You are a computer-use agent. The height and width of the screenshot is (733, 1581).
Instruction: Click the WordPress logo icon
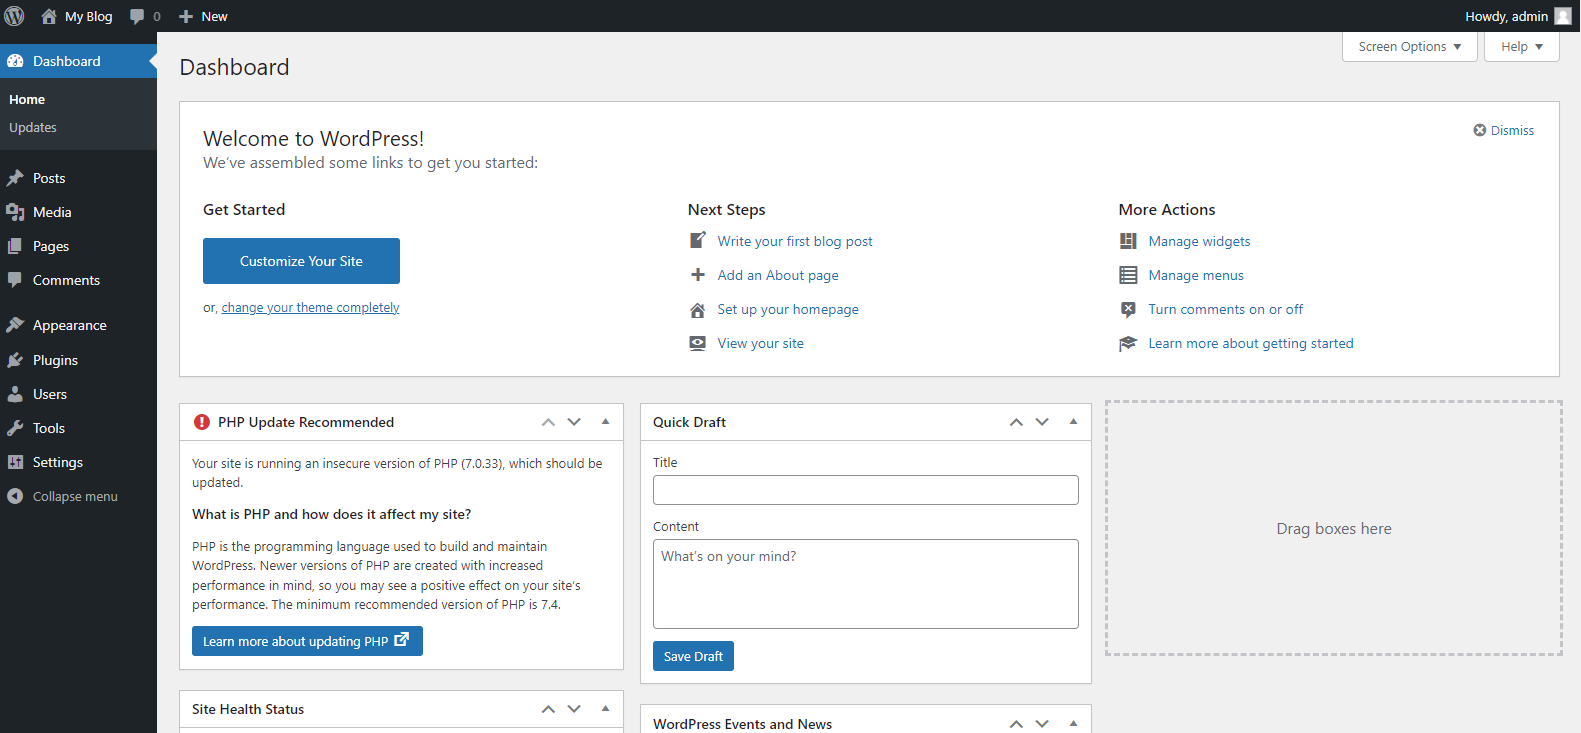pyautogui.click(x=14, y=16)
